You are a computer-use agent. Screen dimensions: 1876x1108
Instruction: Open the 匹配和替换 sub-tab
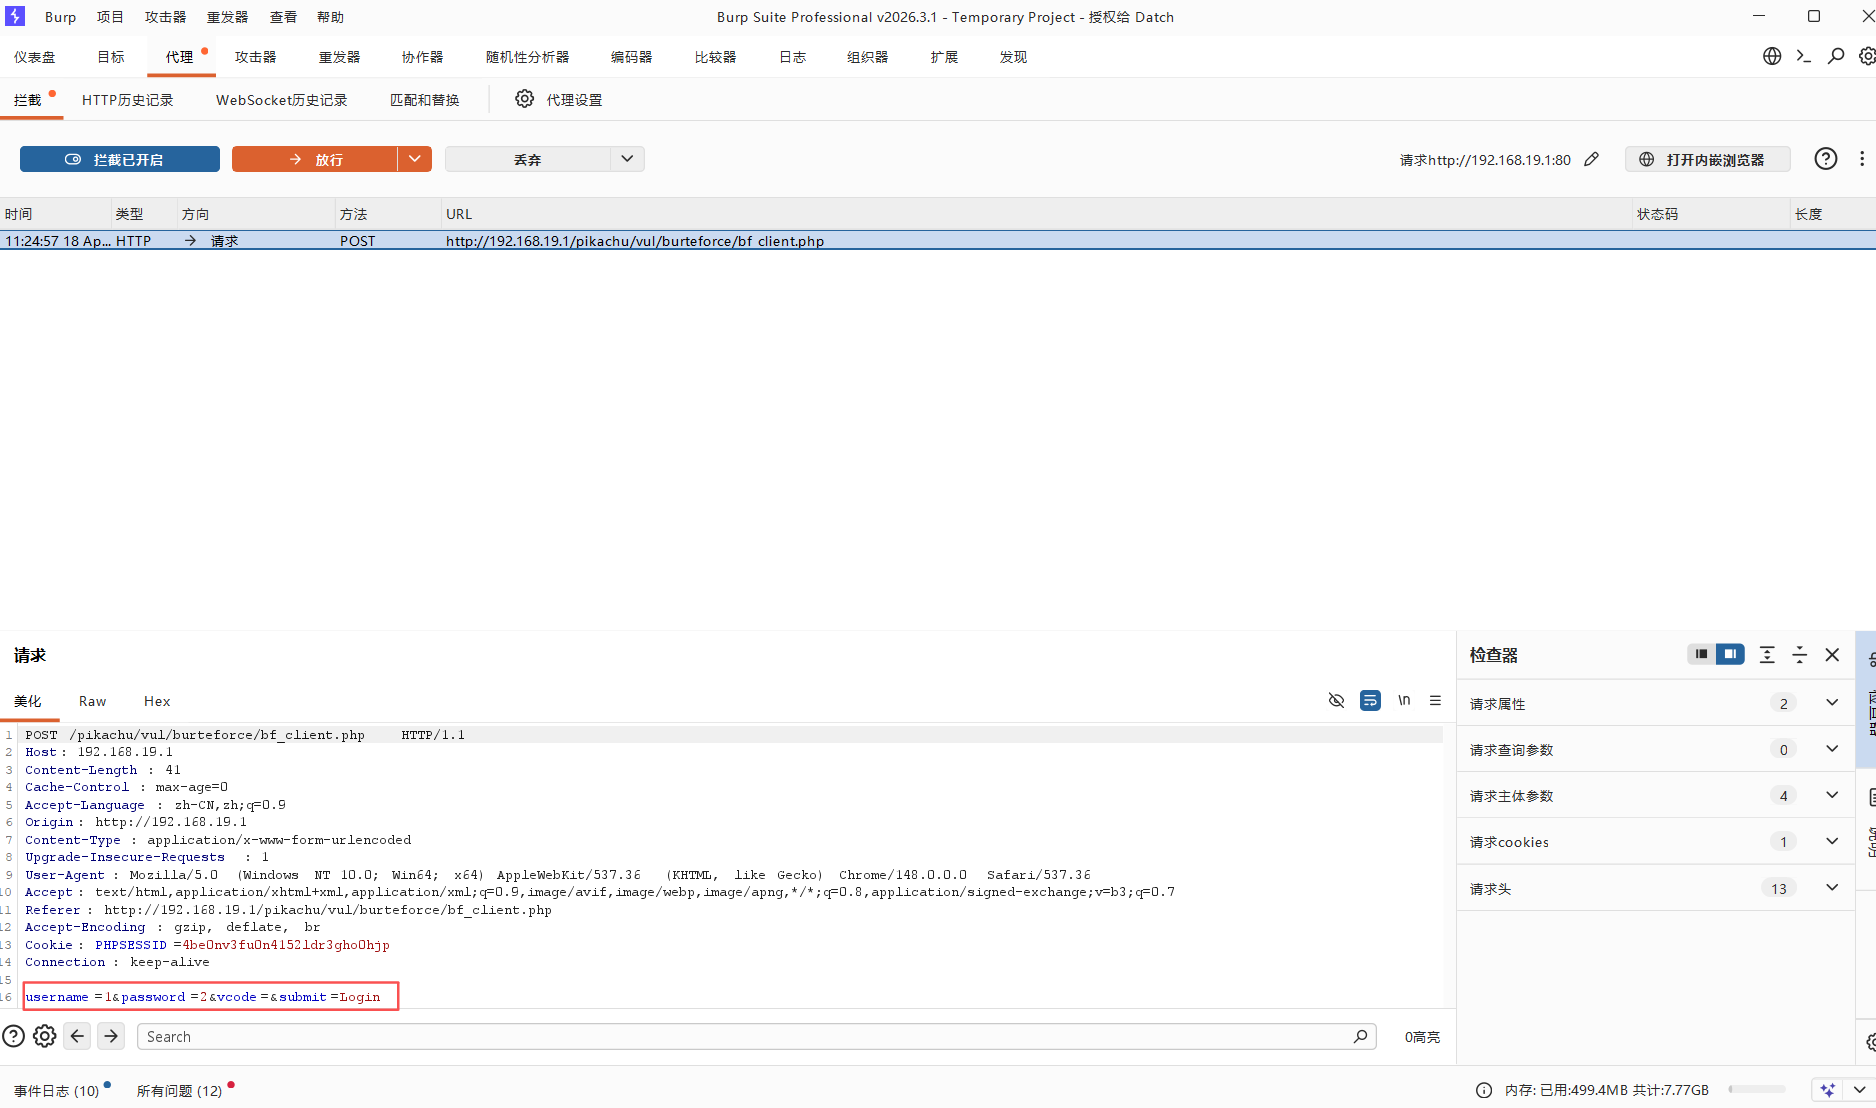[x=424, y=100]
